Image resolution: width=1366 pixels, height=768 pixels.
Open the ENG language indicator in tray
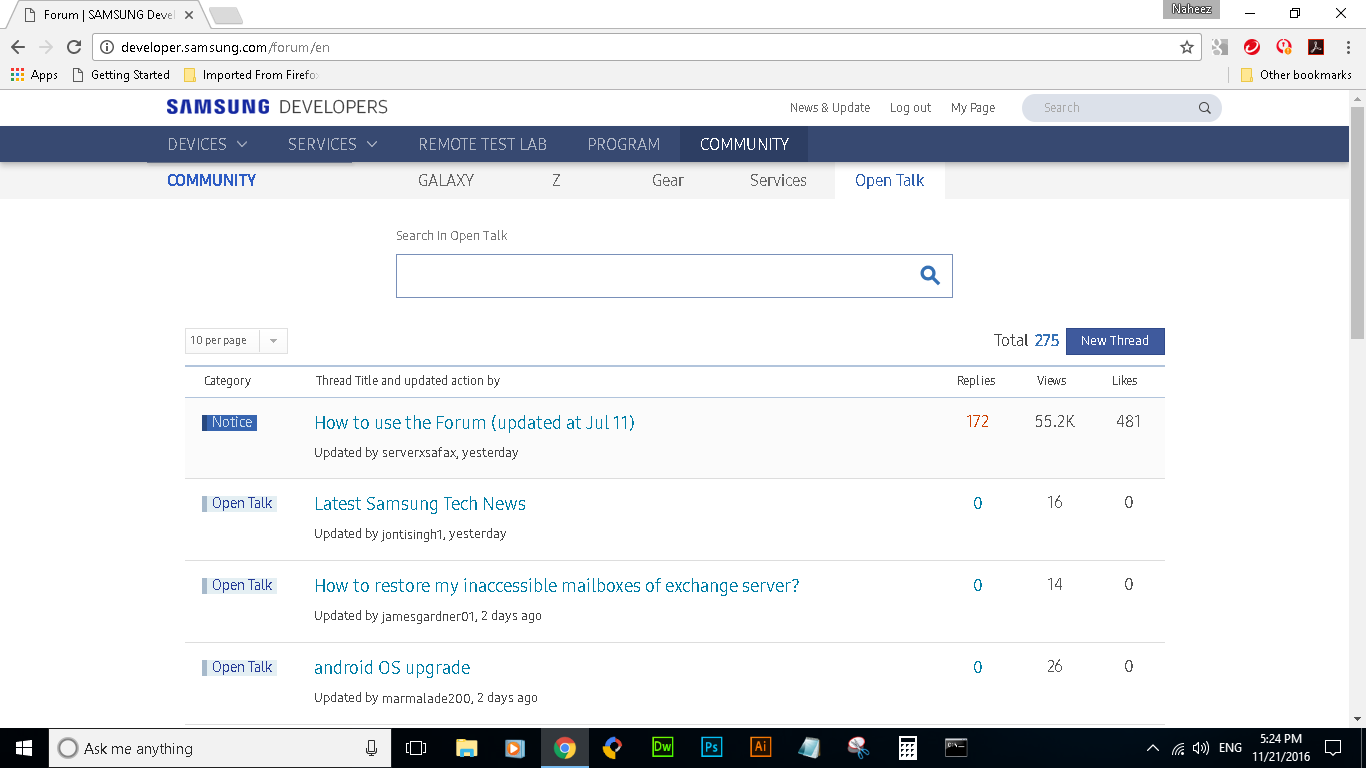1230,748
